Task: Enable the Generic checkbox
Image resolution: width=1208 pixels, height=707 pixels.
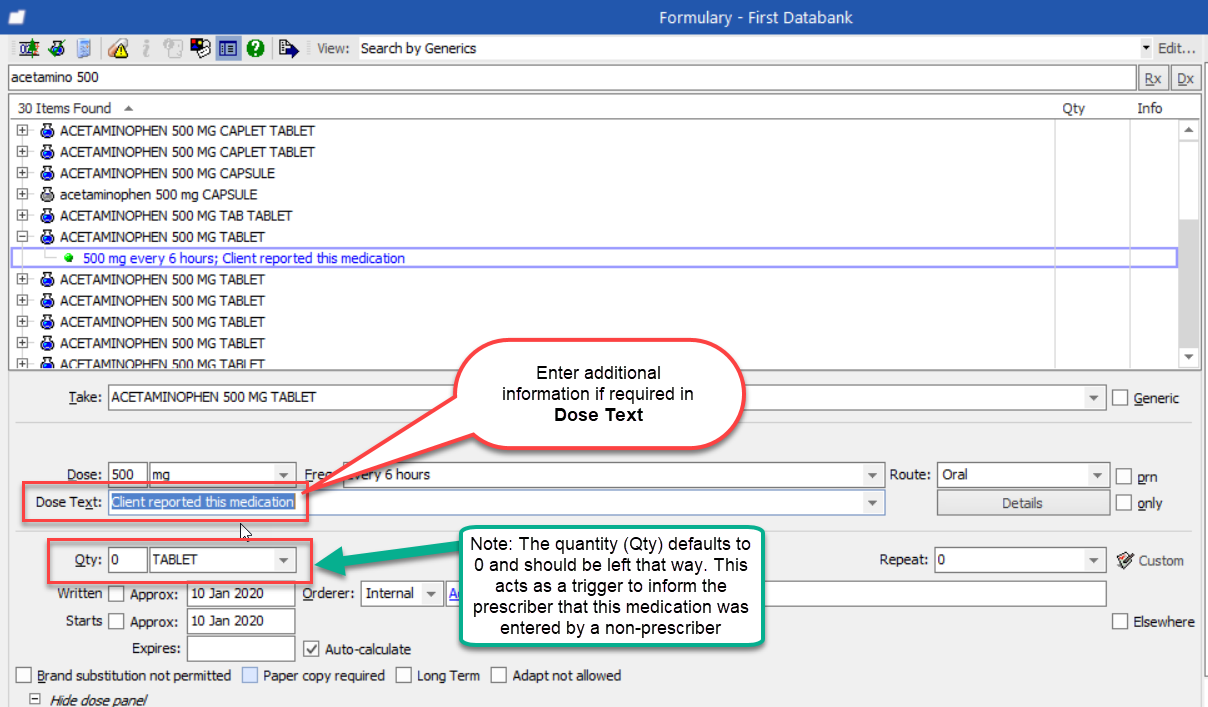Action: pyautogui.click(x=1120, y=397)
